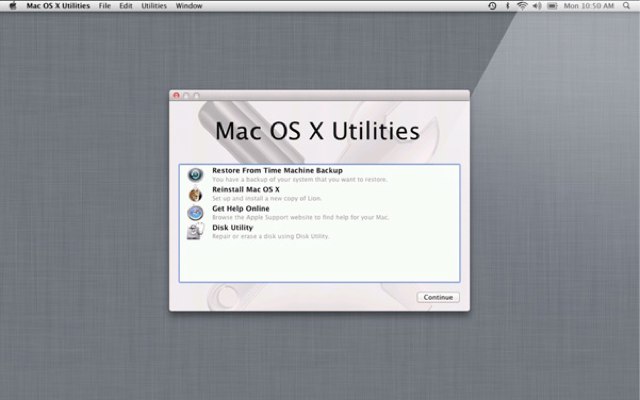The width and height of the screenshot is (640, 400).
Task: Click the Time Machine backup icon
Action: click(x=194, y=175)
